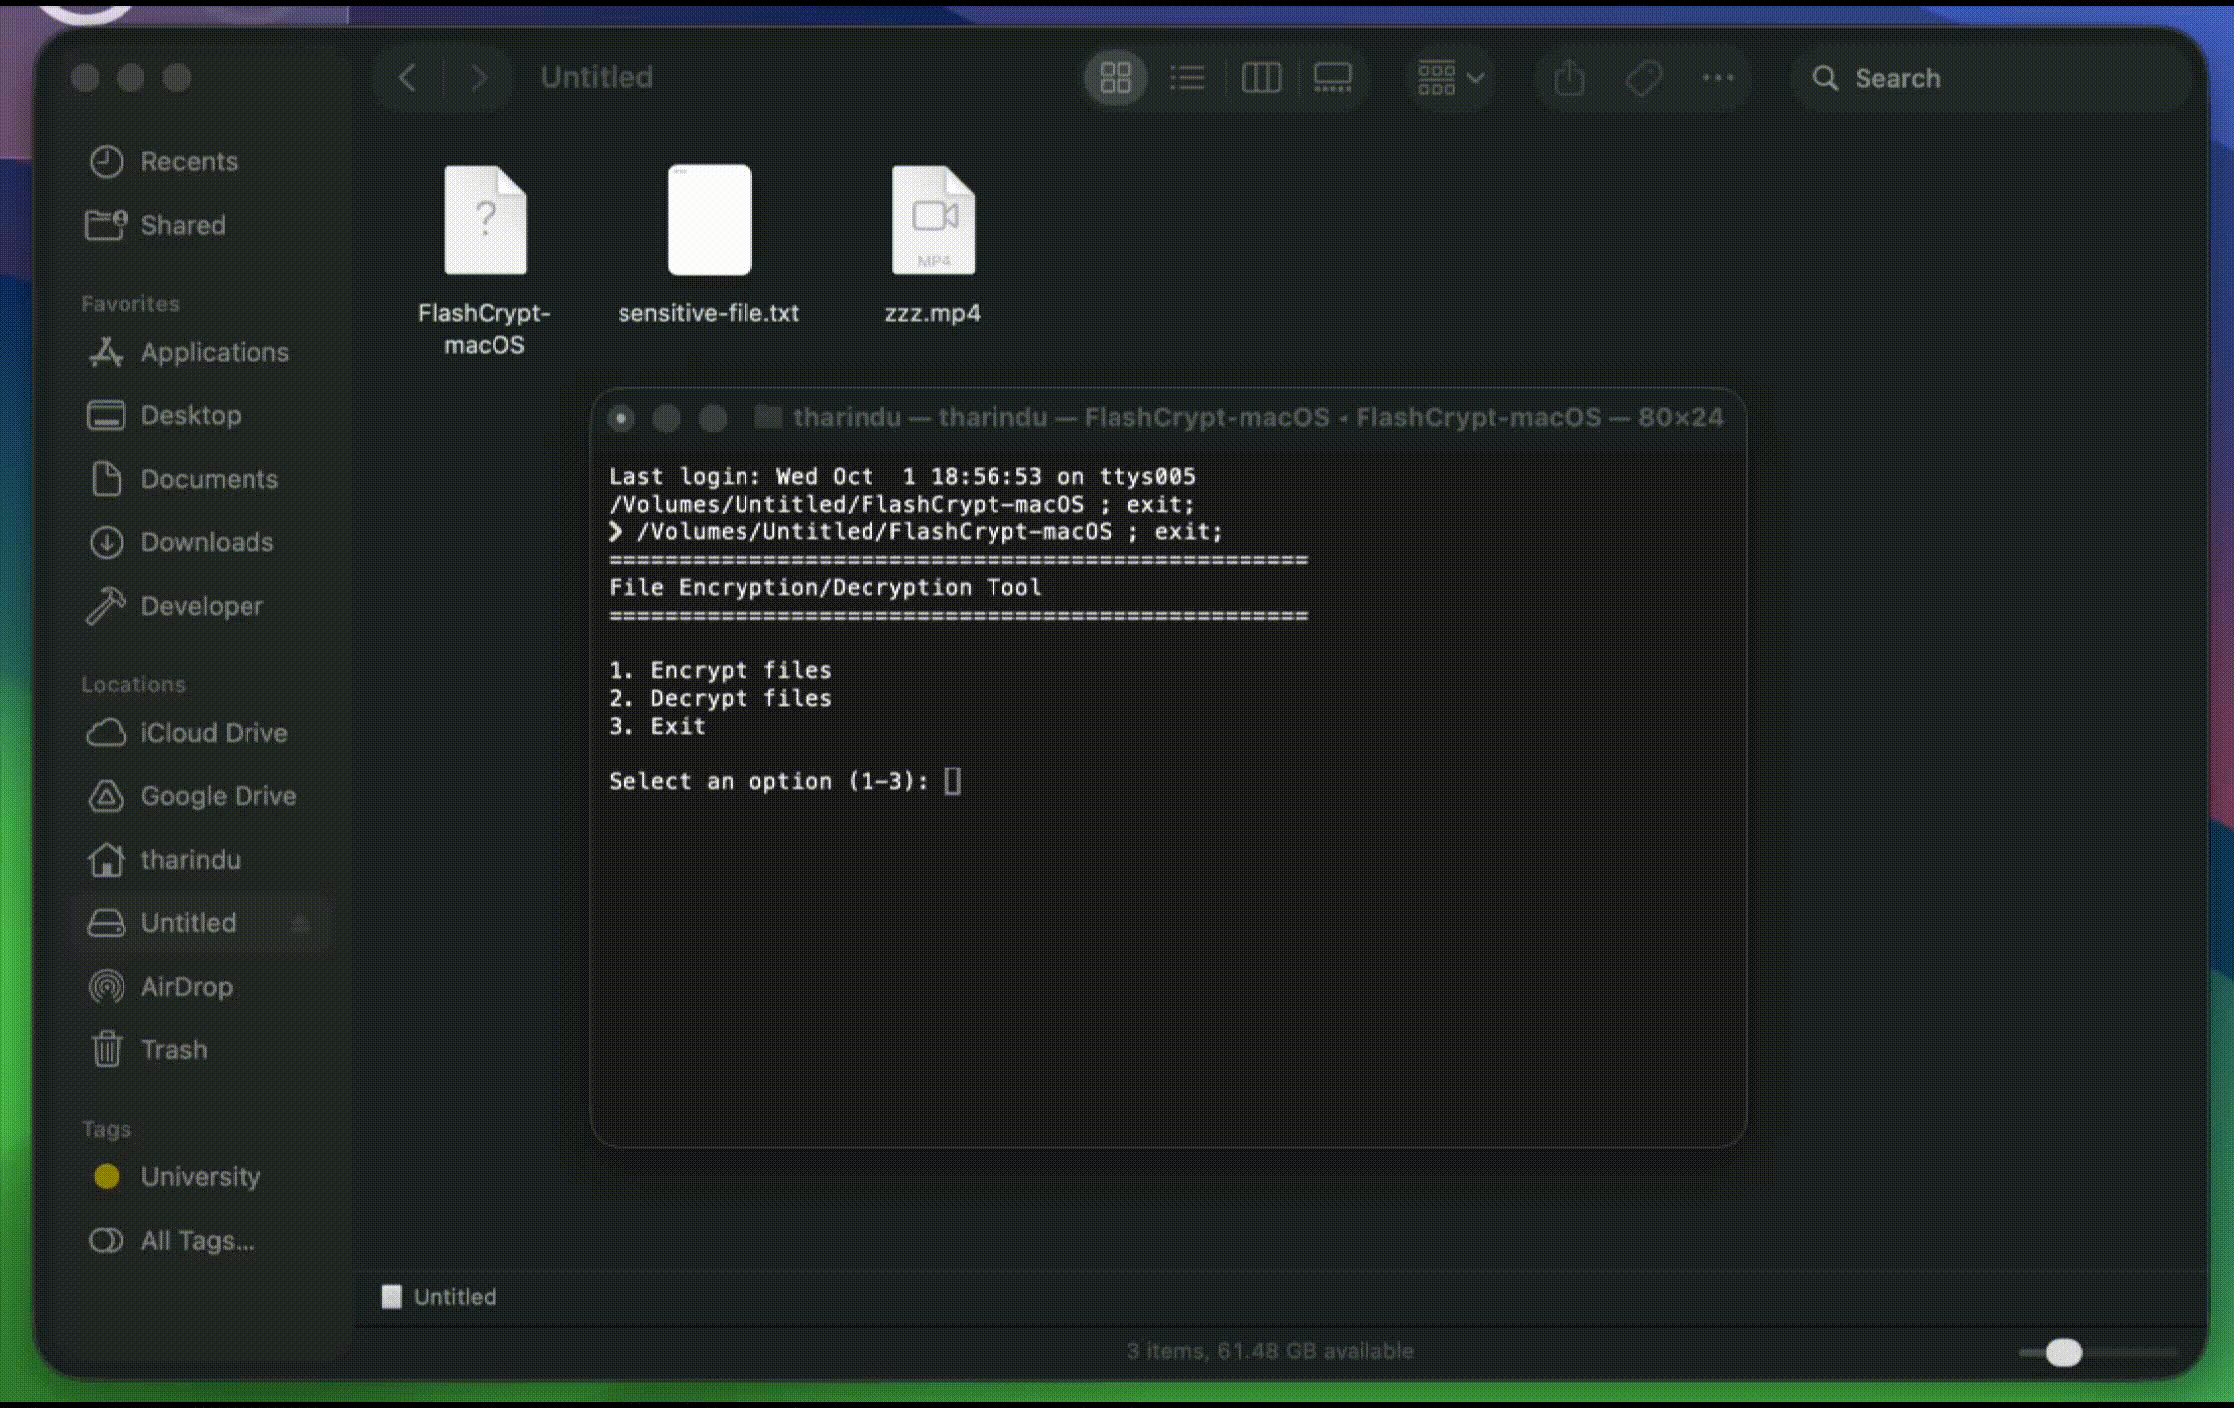Select the sensitive-file.txt file

coord(709,221)
